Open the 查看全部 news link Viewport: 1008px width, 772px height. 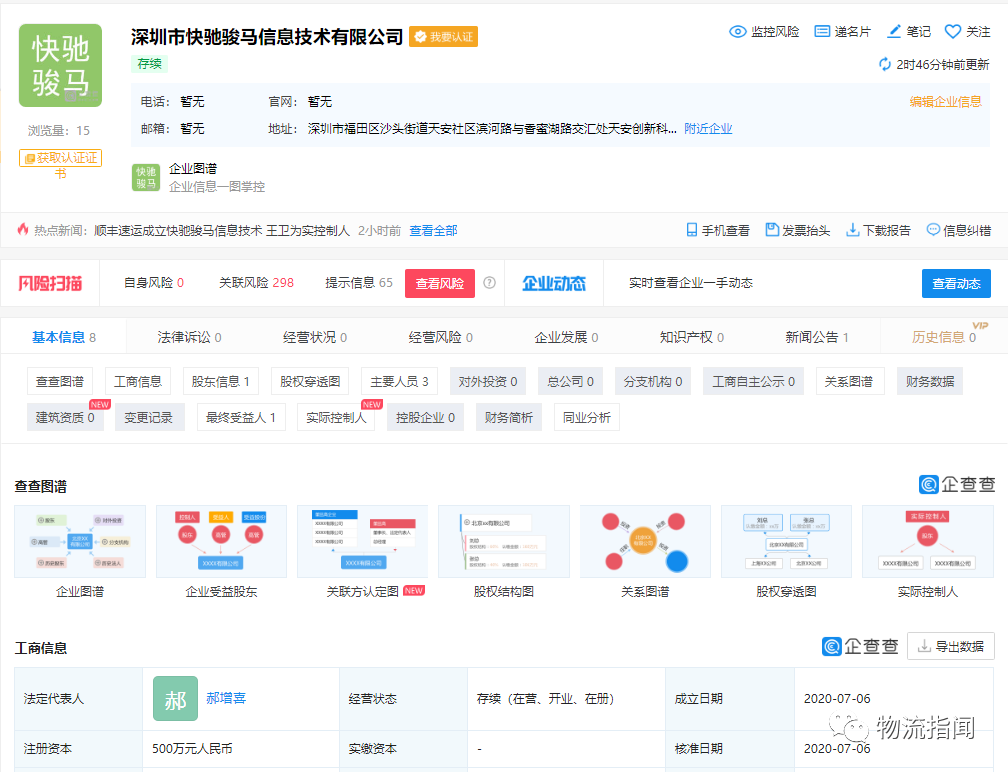[x=433, y=231]
